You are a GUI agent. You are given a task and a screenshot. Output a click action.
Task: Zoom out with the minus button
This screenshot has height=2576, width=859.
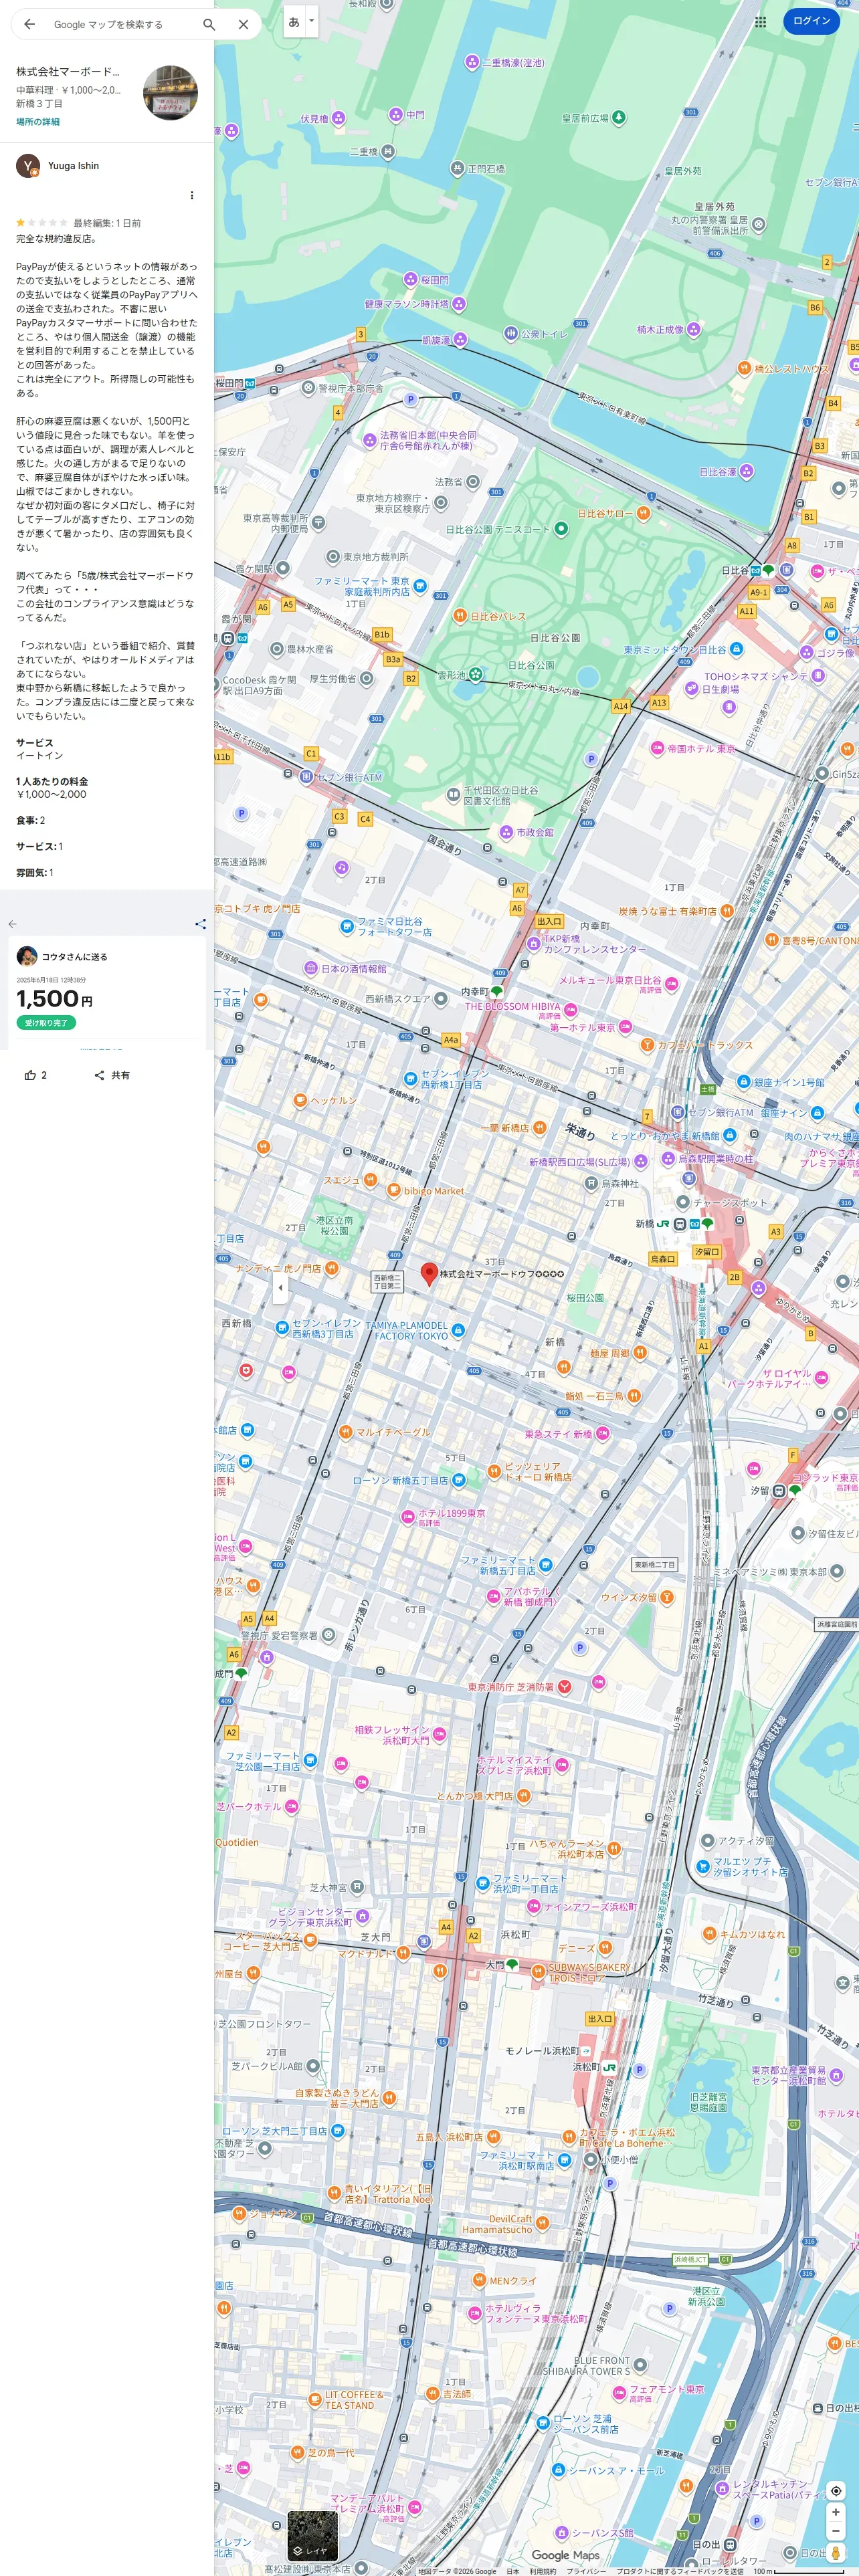(x=835, y=2531)
